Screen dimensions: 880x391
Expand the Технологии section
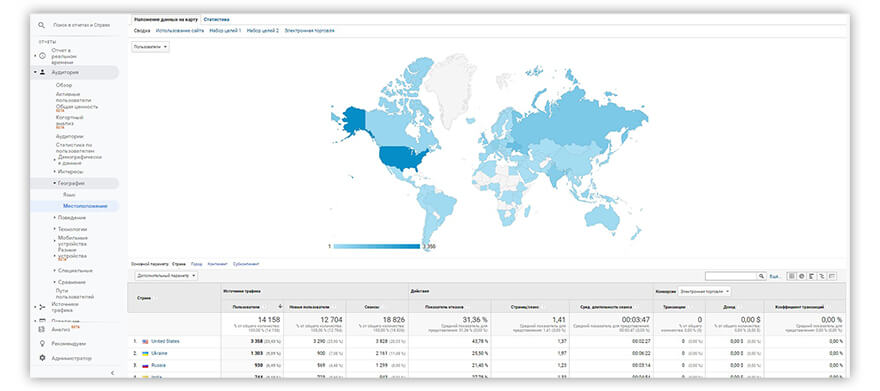click(54, 229)
